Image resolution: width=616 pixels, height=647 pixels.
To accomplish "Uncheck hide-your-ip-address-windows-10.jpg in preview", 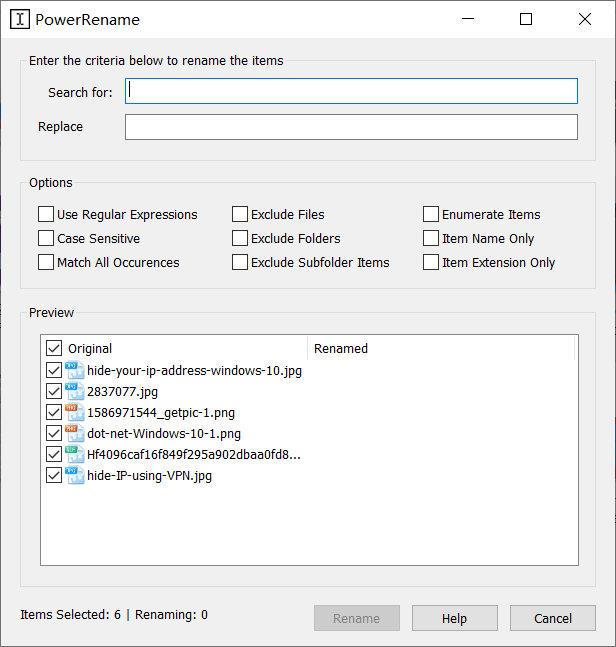I will (54, 370).
